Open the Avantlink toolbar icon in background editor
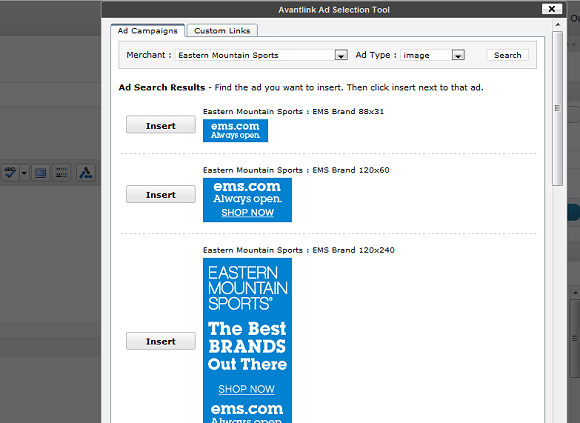580x423 pixels. point(86,173)
